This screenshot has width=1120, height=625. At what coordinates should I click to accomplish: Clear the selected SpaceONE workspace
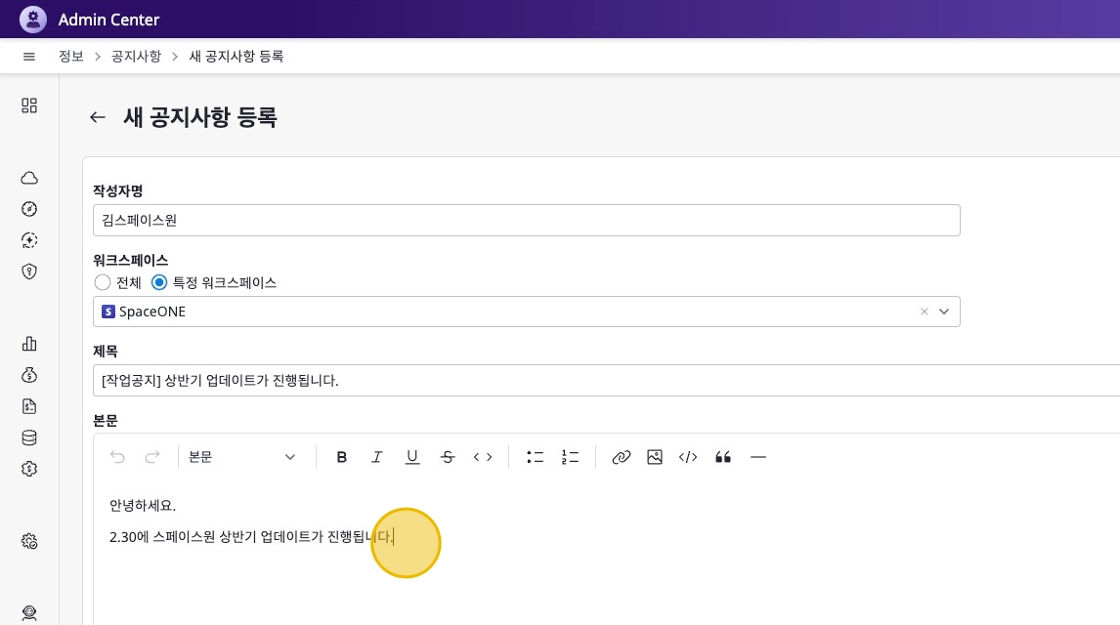pyautogui.click(x=924, y=312)
